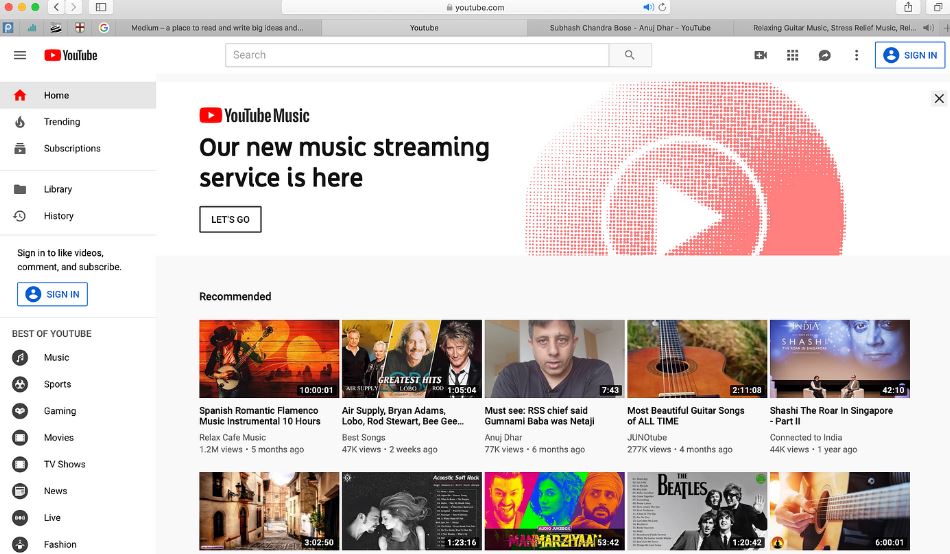Go back with Safari back arrow

tap(56, 7)
